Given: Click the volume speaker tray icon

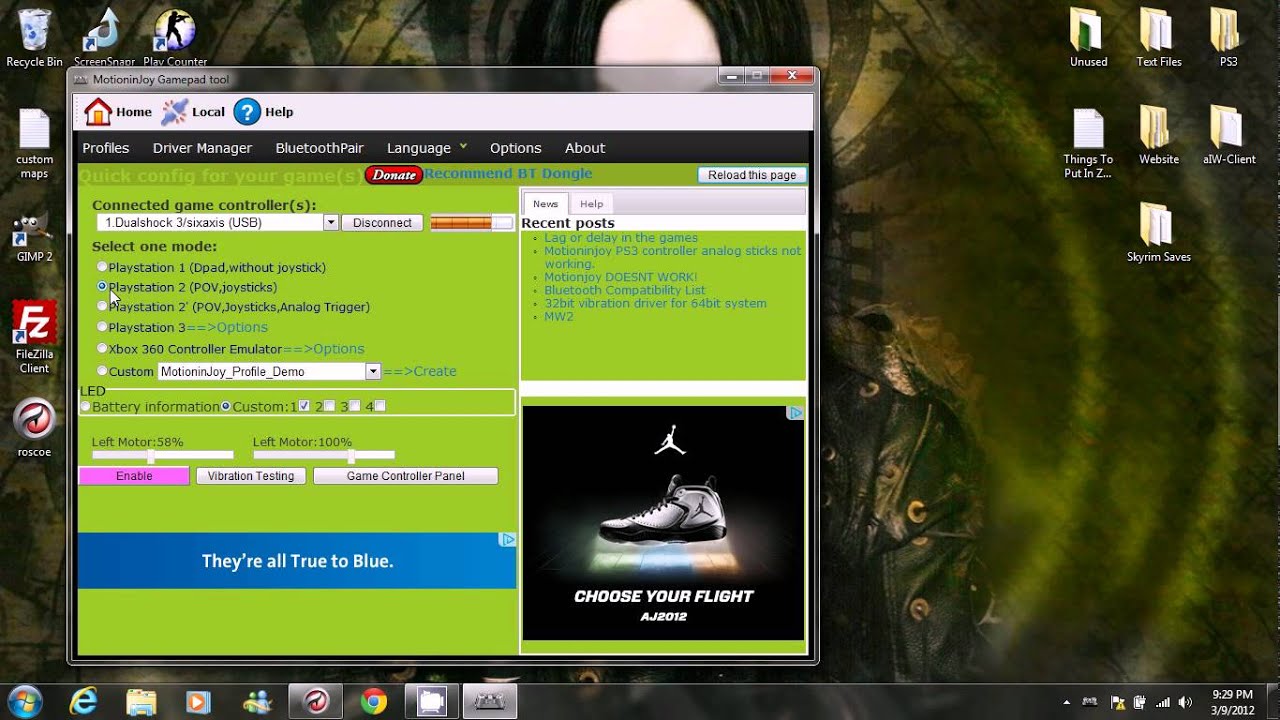Looking at the screenshot, I should [1185, 702].
